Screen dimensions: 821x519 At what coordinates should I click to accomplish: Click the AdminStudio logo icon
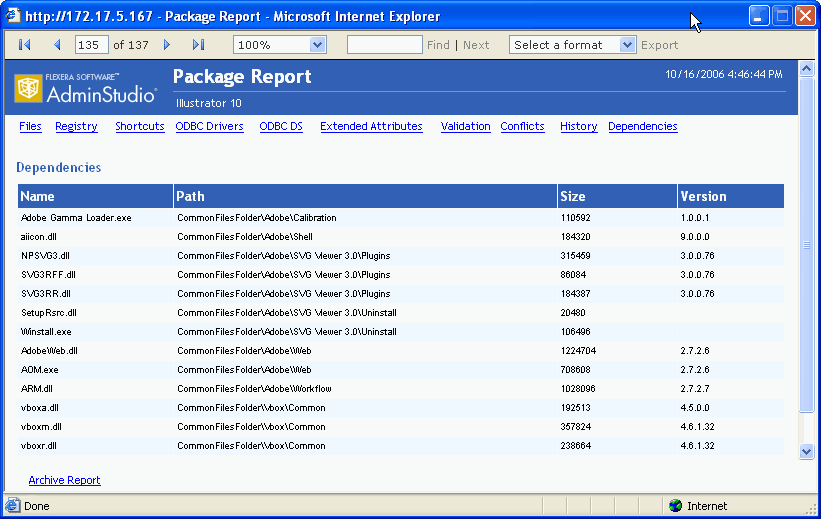click(29, 88)
